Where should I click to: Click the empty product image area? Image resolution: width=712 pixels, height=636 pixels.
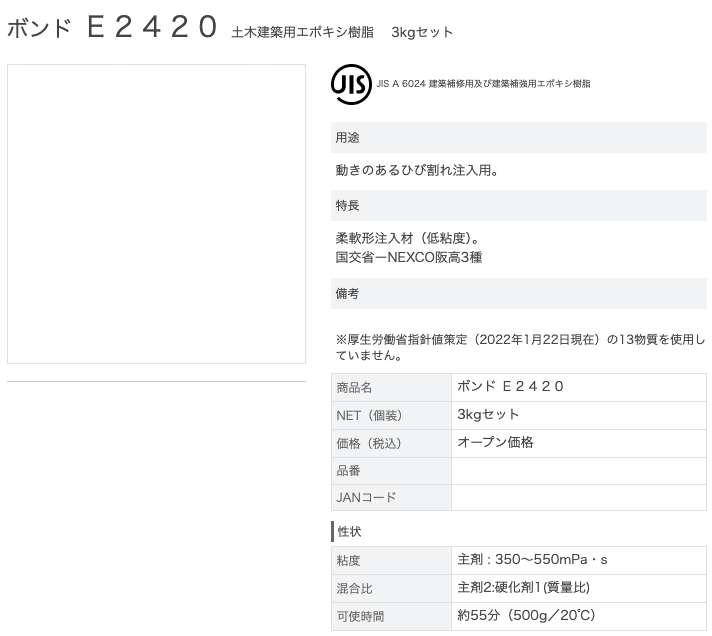(x=156, y=214)
